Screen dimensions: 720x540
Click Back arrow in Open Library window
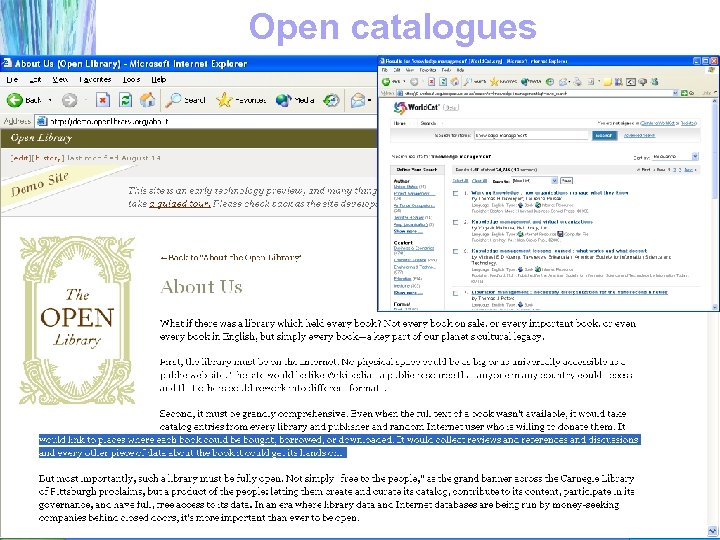[15, 100]
